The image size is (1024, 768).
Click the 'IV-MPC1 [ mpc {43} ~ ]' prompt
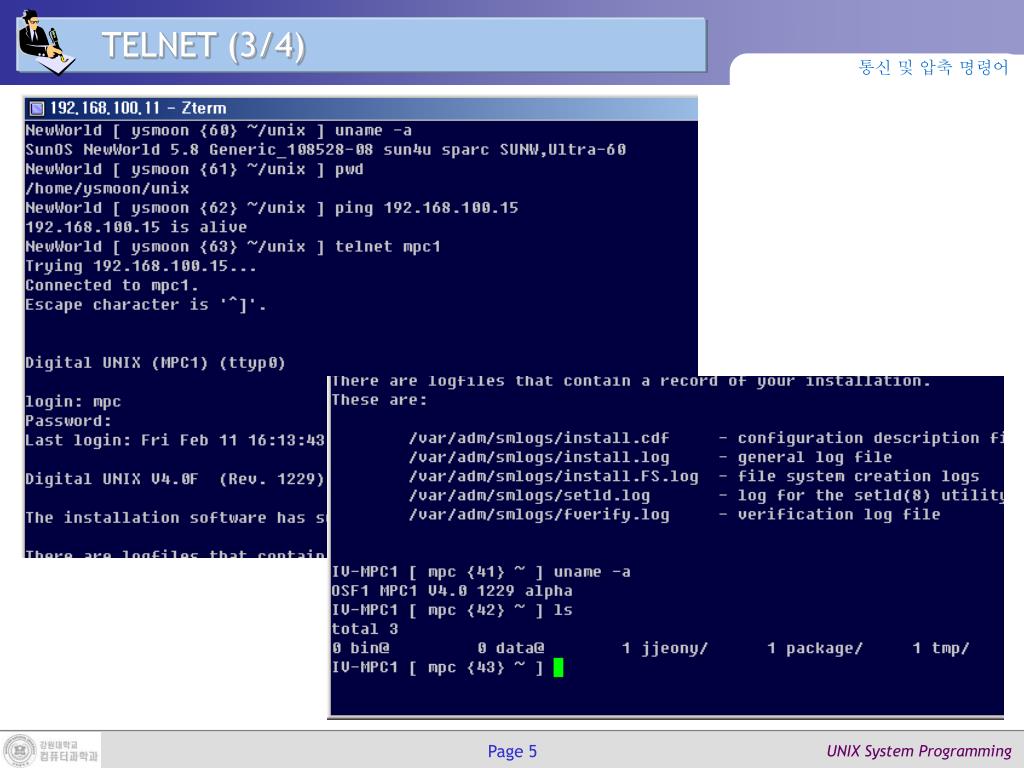438,668
